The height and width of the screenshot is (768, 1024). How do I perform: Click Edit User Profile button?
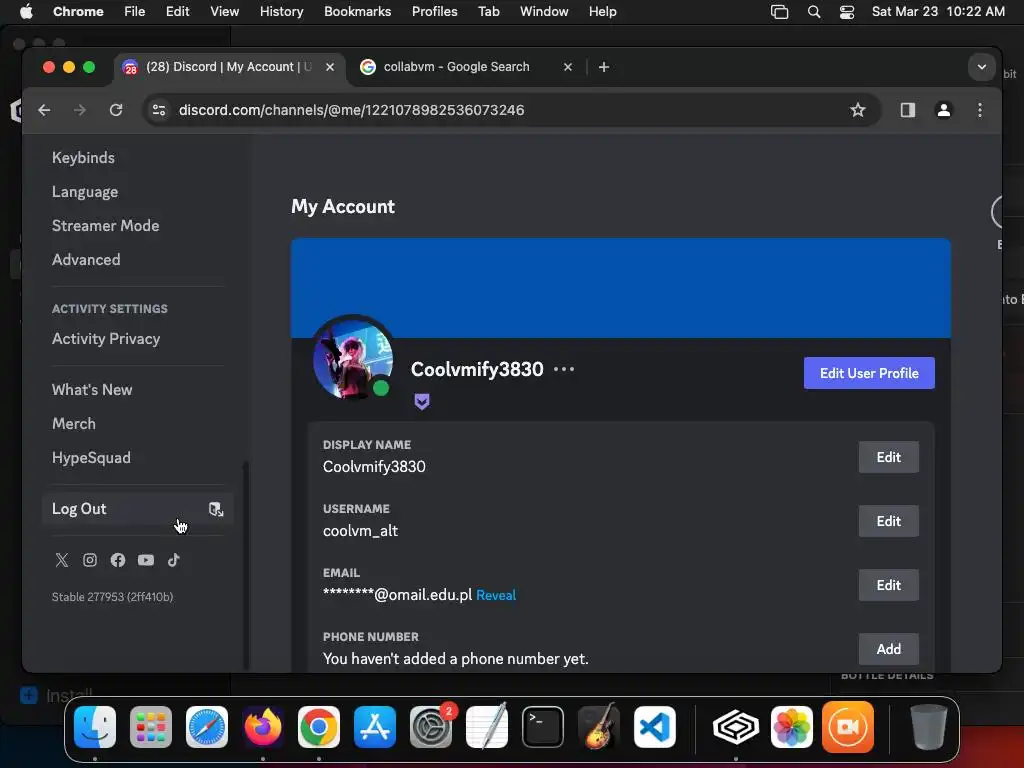click(x=869, y=373)
